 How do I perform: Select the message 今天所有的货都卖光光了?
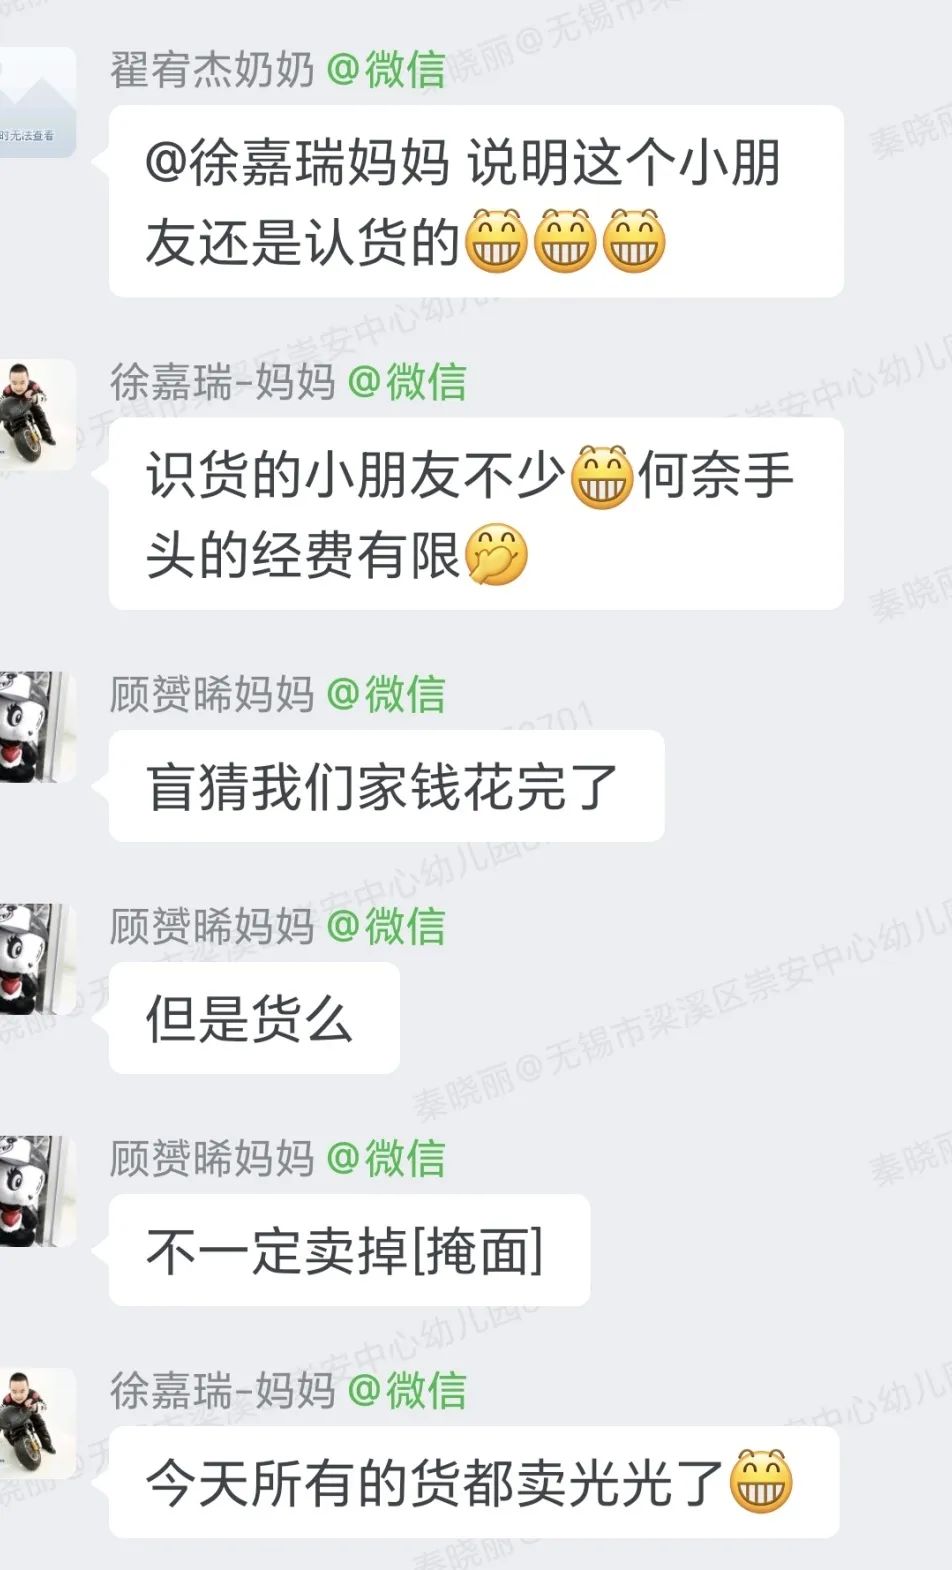(474, 1482)
